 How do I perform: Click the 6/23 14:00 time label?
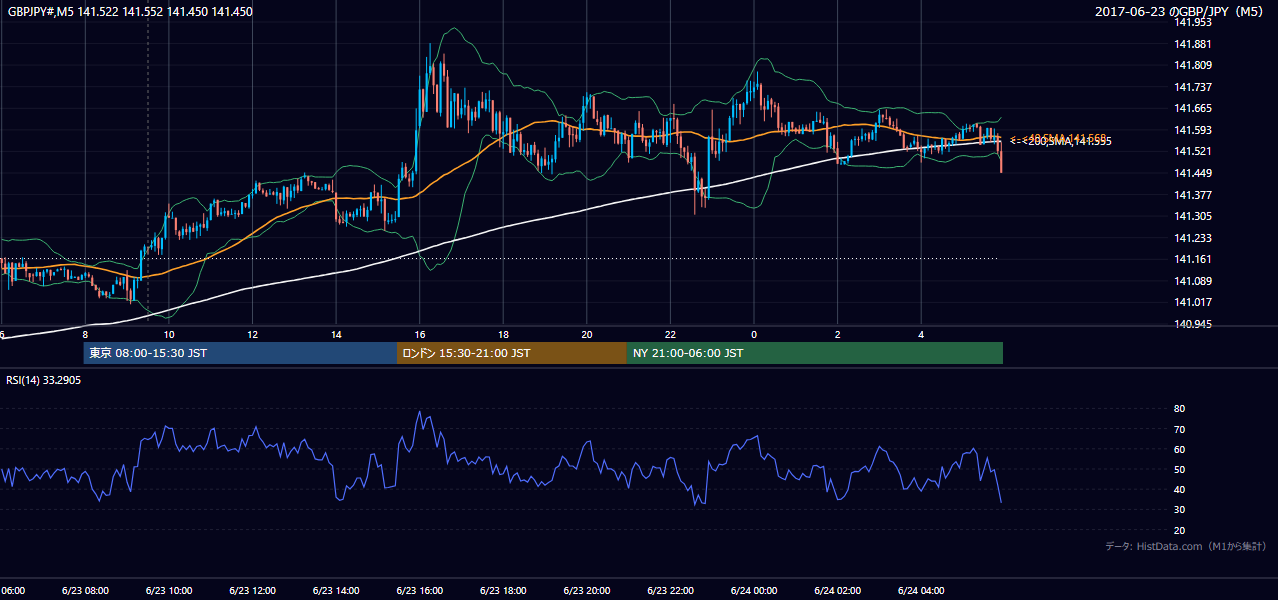[335, 591]
